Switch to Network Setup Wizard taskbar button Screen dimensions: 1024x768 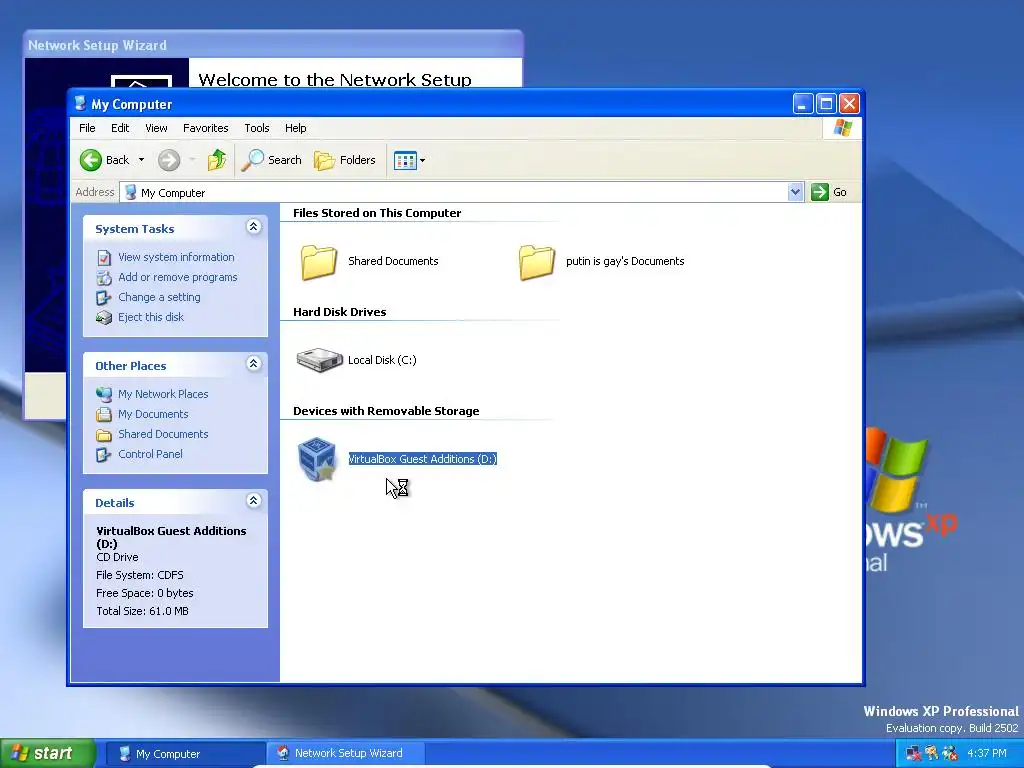tap(347, 753)
